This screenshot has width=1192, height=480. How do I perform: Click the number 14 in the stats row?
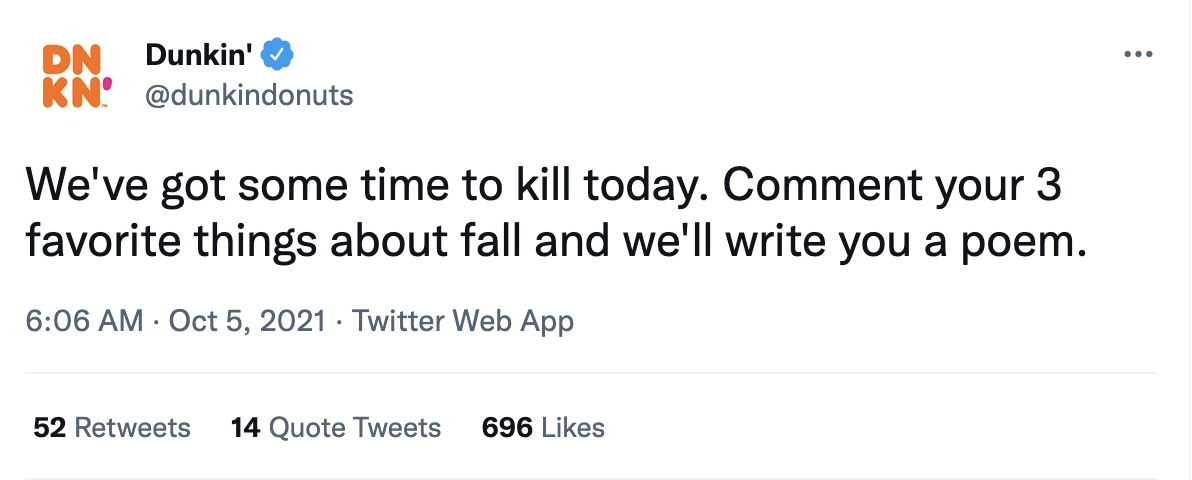[245, 428]
